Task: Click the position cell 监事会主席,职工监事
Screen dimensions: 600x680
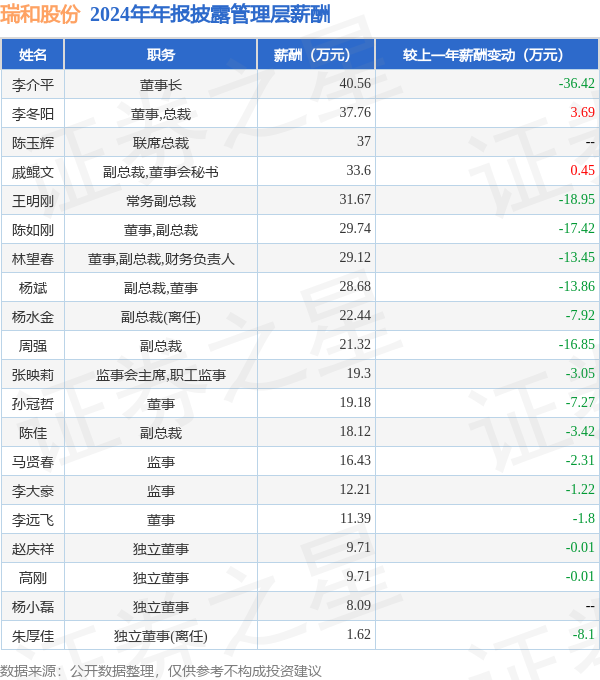Action: (161, 375)
